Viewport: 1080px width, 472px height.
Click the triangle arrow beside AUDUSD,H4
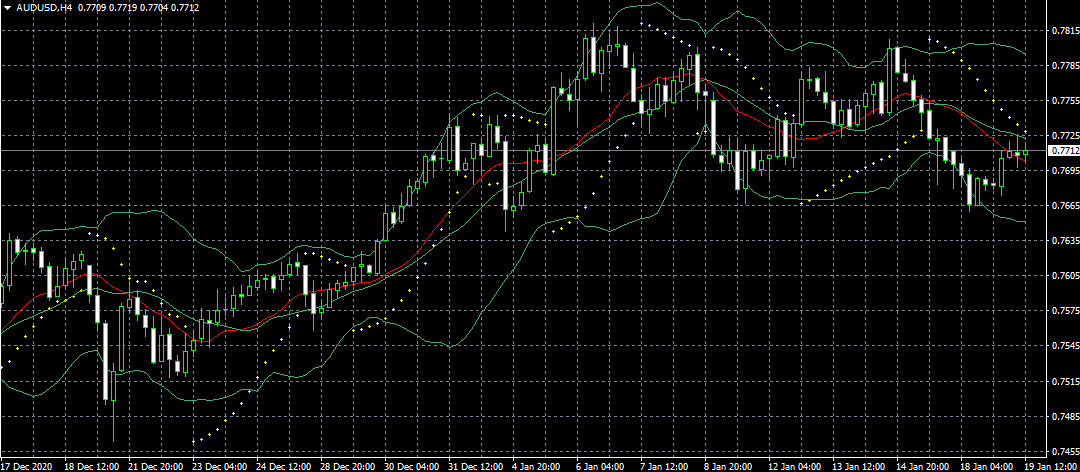[x=7, y=8]
